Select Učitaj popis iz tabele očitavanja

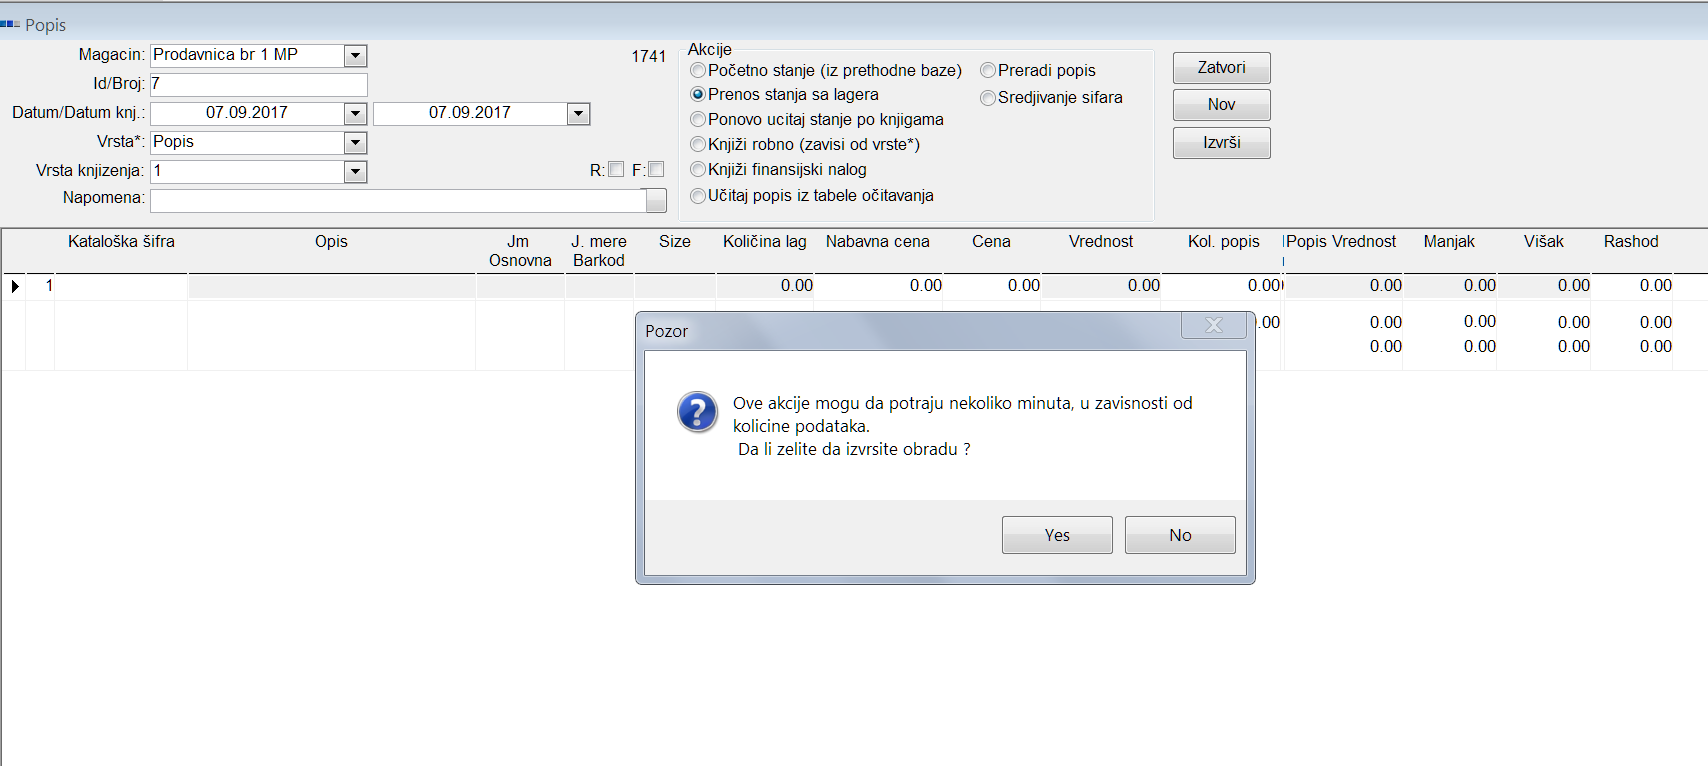tap(698, 196)
